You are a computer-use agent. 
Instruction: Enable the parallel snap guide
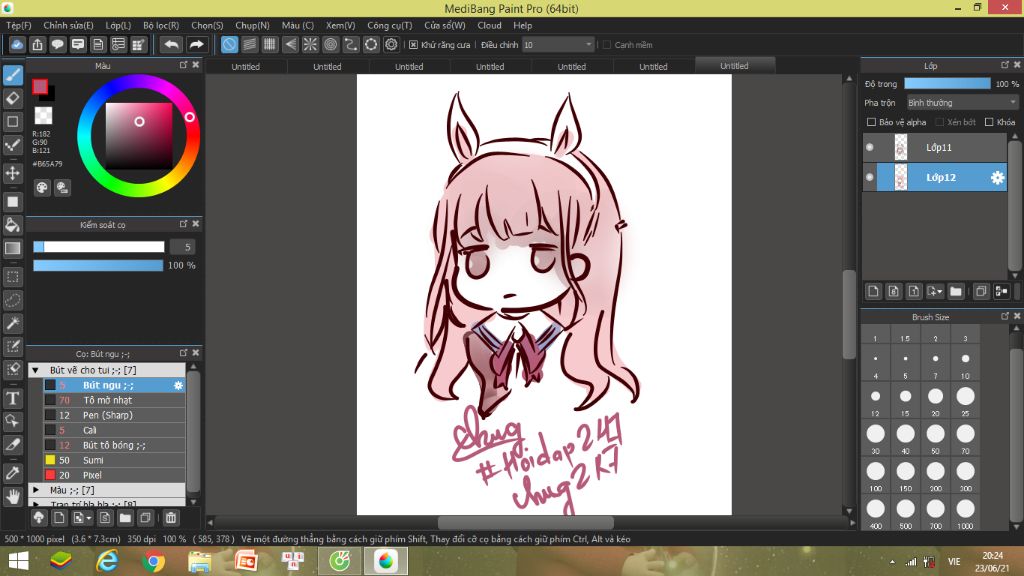pyautogui.click(x=249, y=44)
